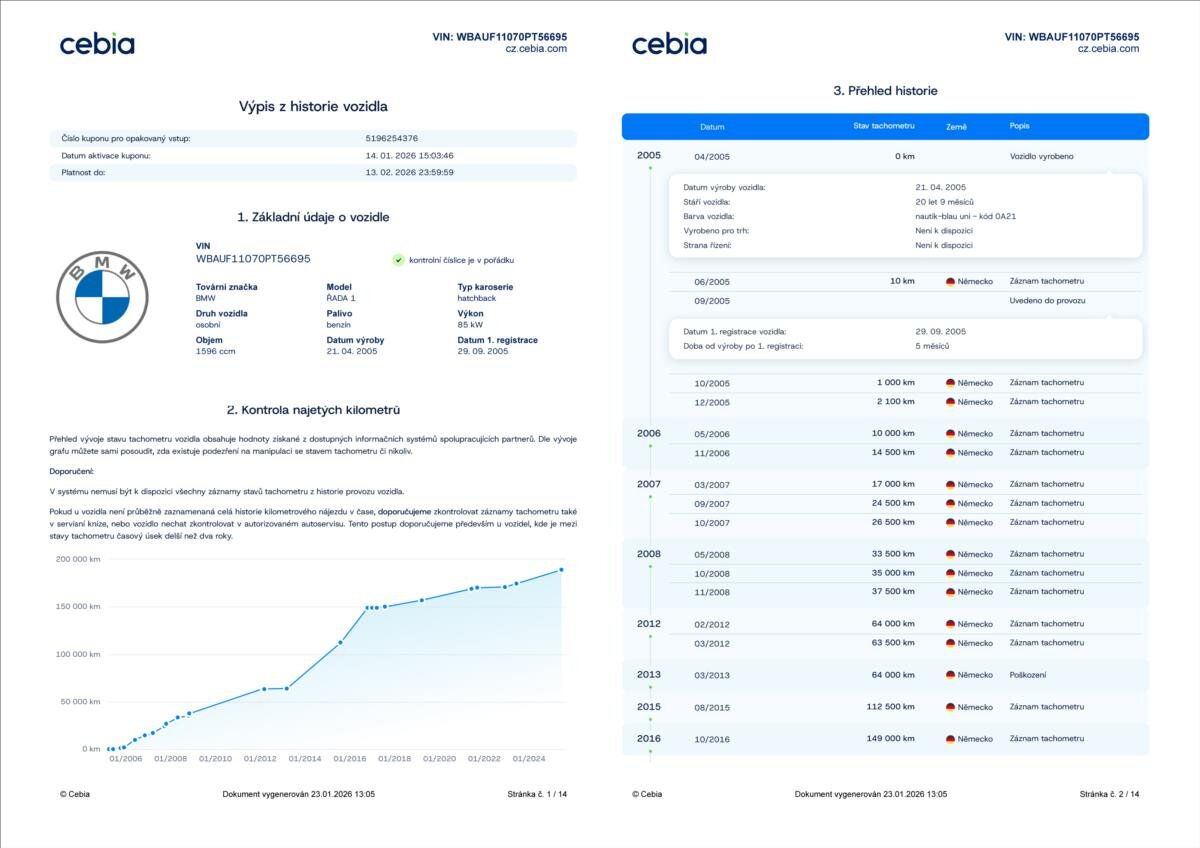Select the 2008 year marker in the timeline
The width and height of the screenshot is (1200, 848).
[649, 554]
